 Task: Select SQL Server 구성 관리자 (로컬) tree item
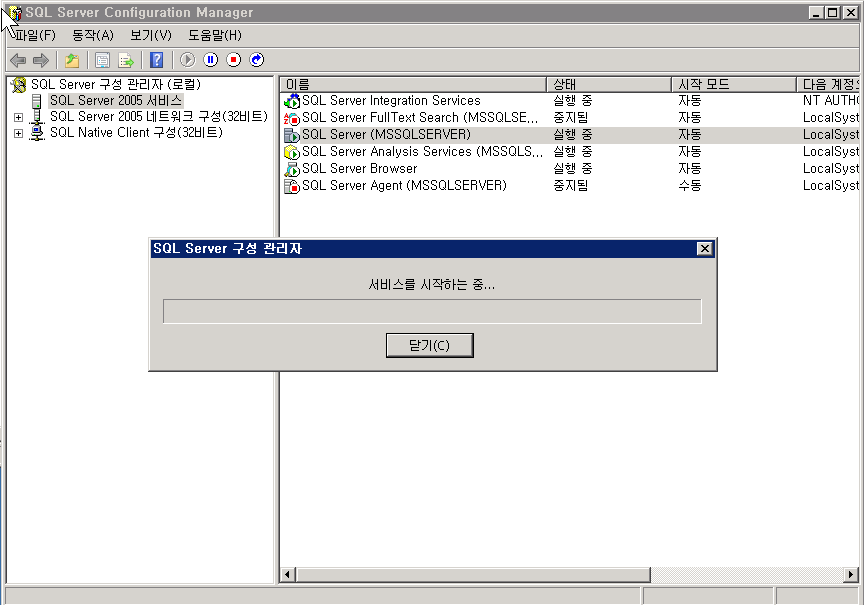116,85
